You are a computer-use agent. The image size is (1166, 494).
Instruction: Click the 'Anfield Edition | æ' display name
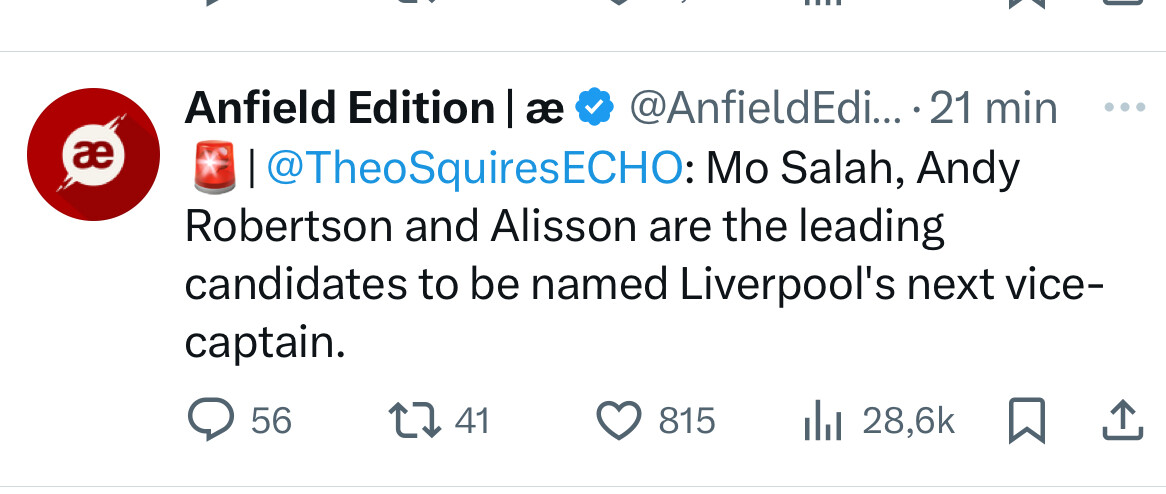click(x=374, y=108)
